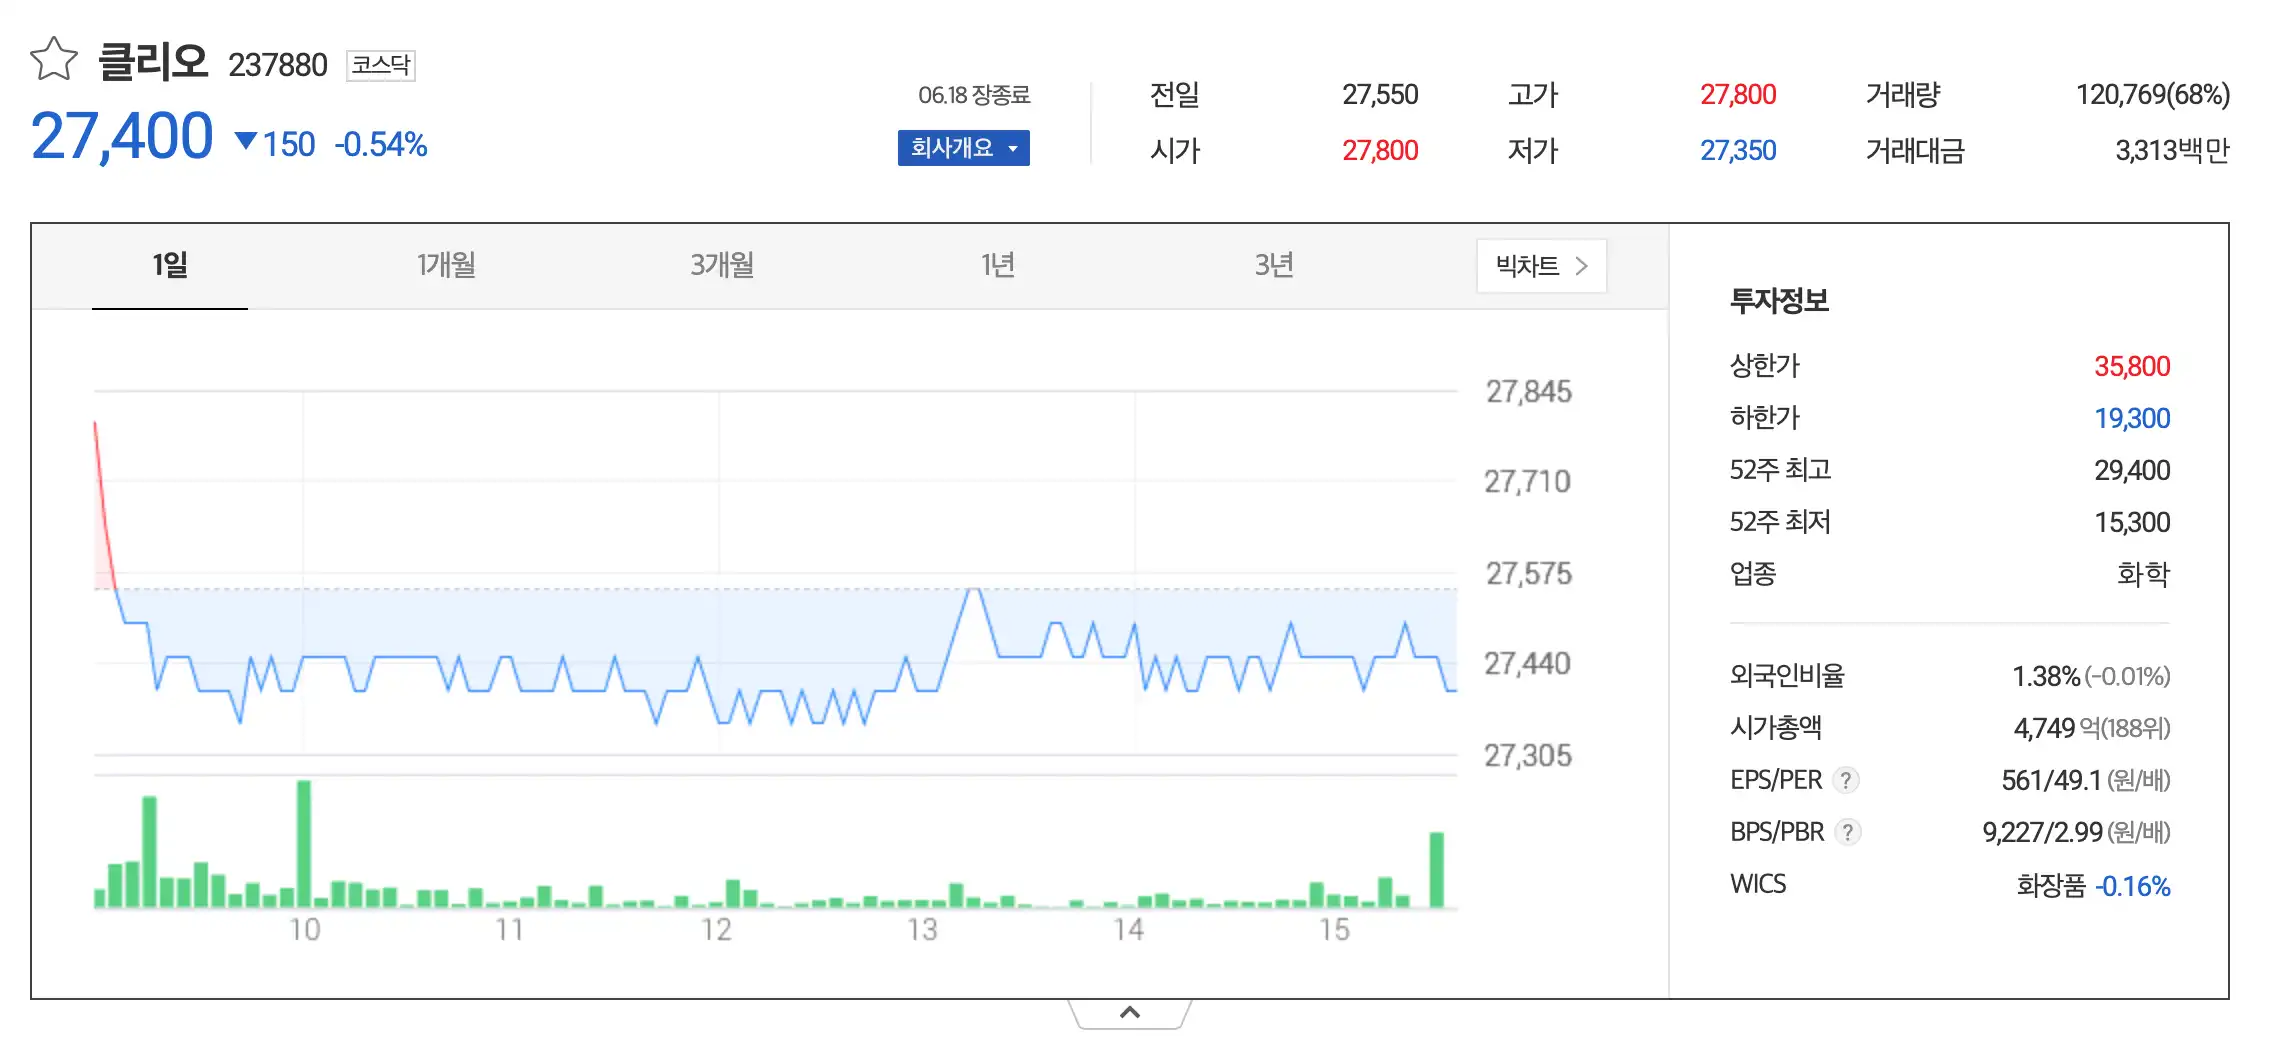2274x1038 pixels.
Task: Click the 06.18 장종료 status text
Action: click(x=974, y=95)
